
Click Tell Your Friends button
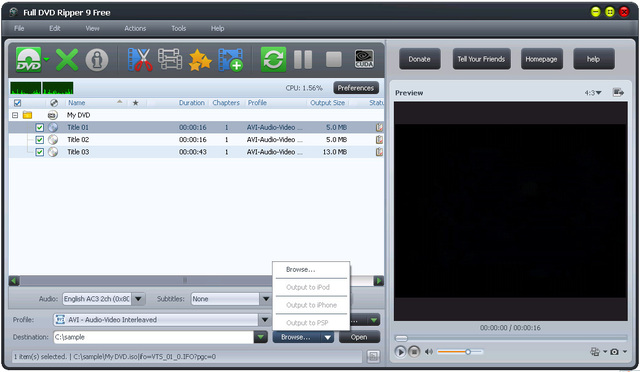(x=481, y=59)
